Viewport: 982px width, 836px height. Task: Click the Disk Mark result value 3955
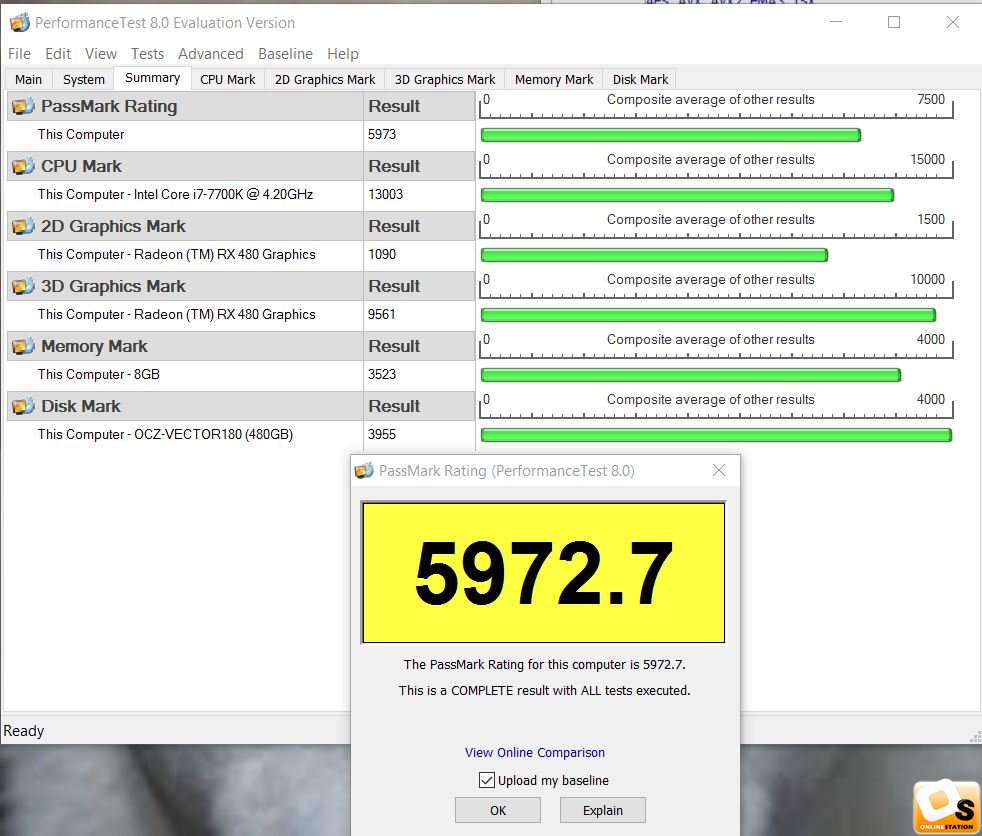click(382, 435)
